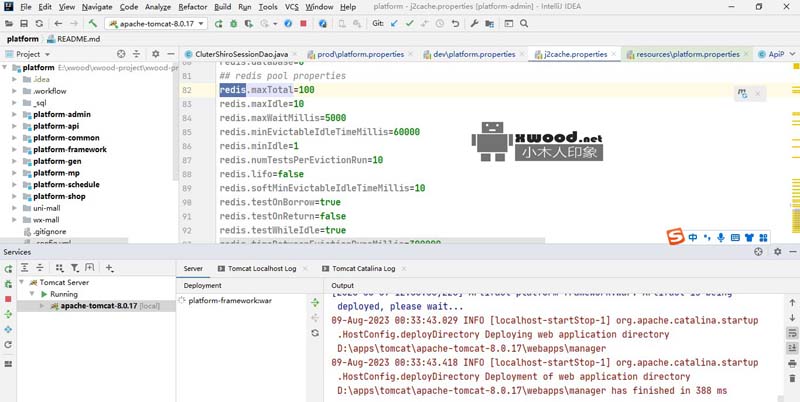The width and height of the screenshot is (800, 402).
Task: Click the Synchronize toolbar icon
Action: [39, 23]
